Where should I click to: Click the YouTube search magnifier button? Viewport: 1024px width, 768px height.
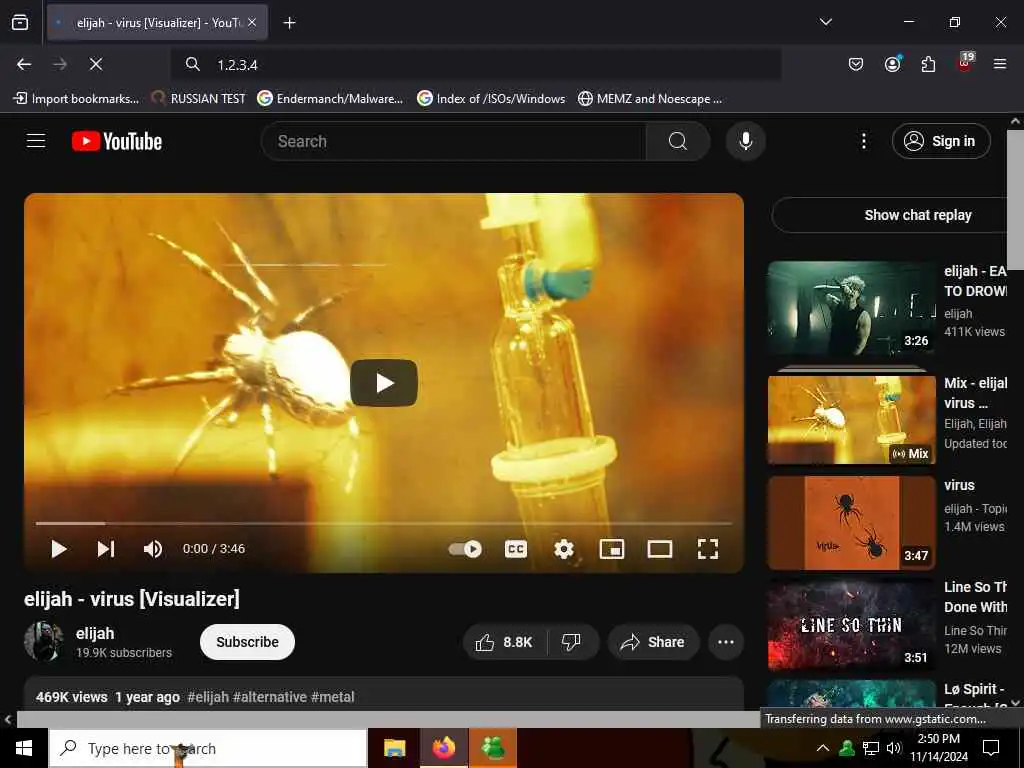(678, 141)
